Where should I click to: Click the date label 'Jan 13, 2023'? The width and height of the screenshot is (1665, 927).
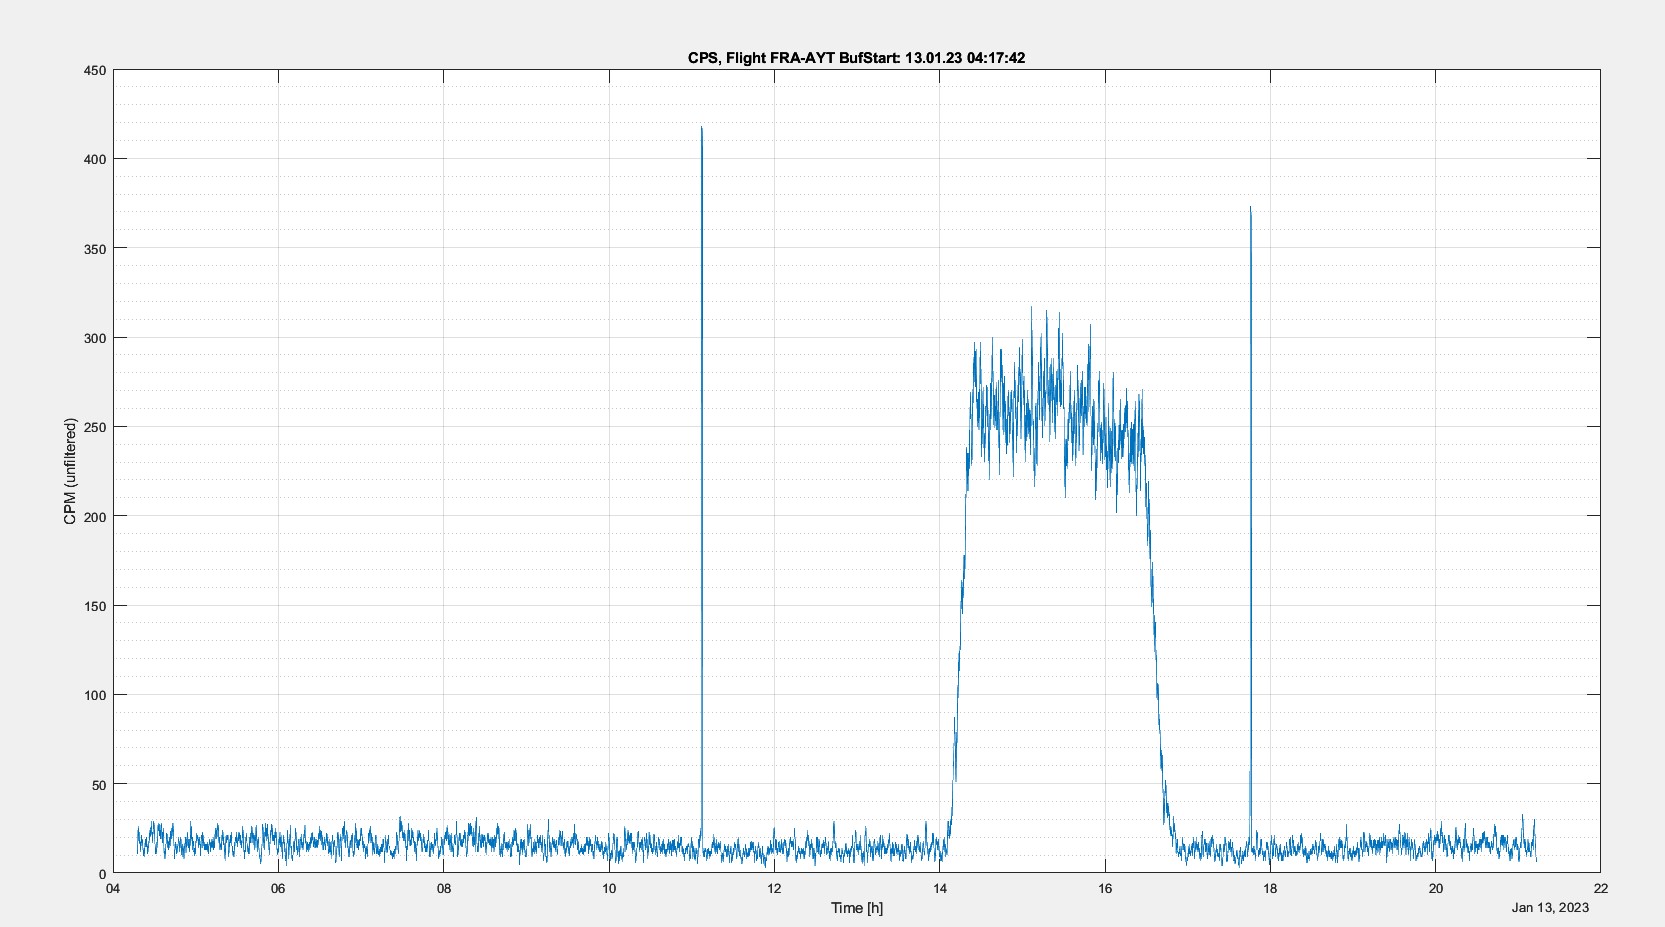tap(1550, 907)
